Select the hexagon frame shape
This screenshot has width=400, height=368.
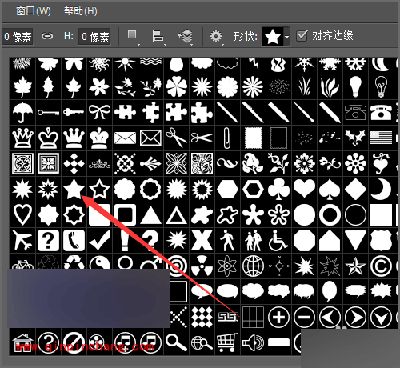click(x=253, y=190)
